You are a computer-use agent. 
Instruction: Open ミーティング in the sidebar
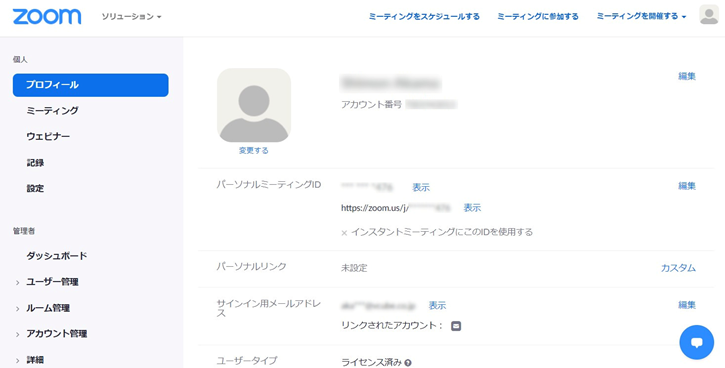pyautogui.click(x=52, y=110)
